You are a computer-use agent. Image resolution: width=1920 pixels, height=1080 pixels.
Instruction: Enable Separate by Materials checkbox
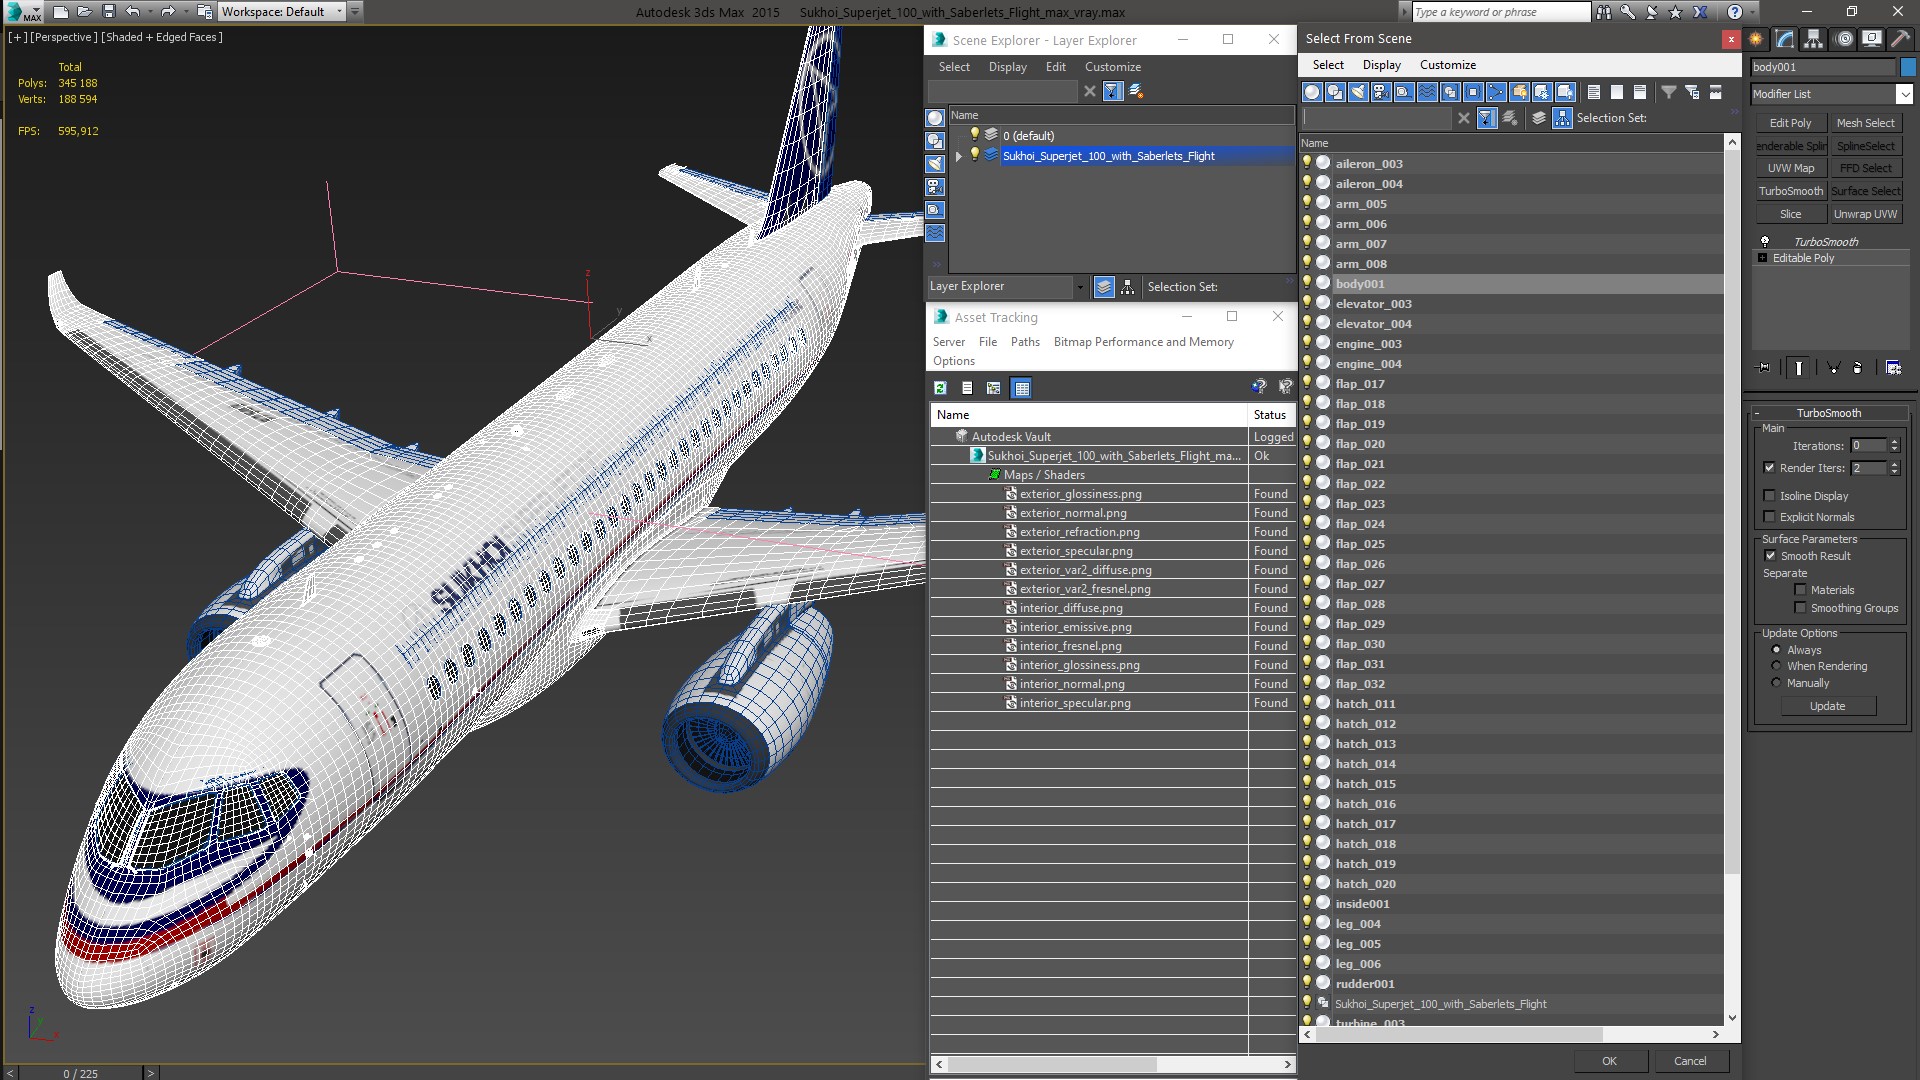1800,590
